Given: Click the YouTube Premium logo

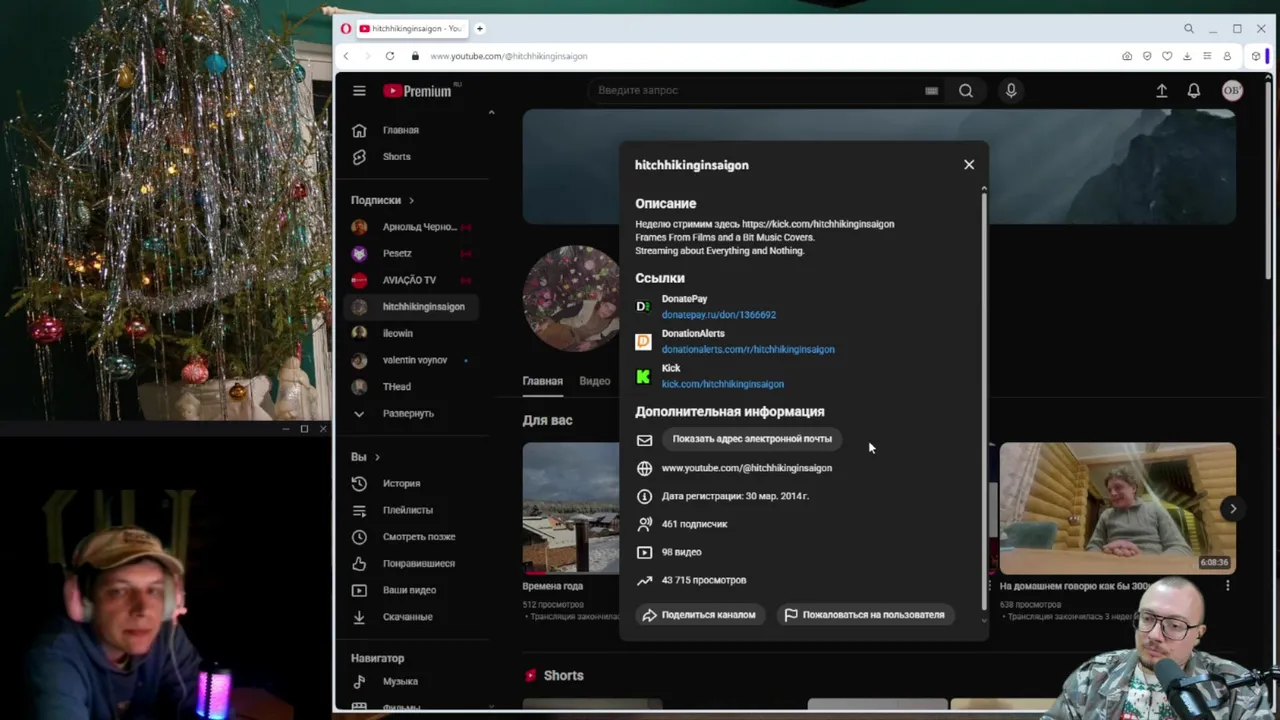Looking at the screenshot, I should click(417, 91).
